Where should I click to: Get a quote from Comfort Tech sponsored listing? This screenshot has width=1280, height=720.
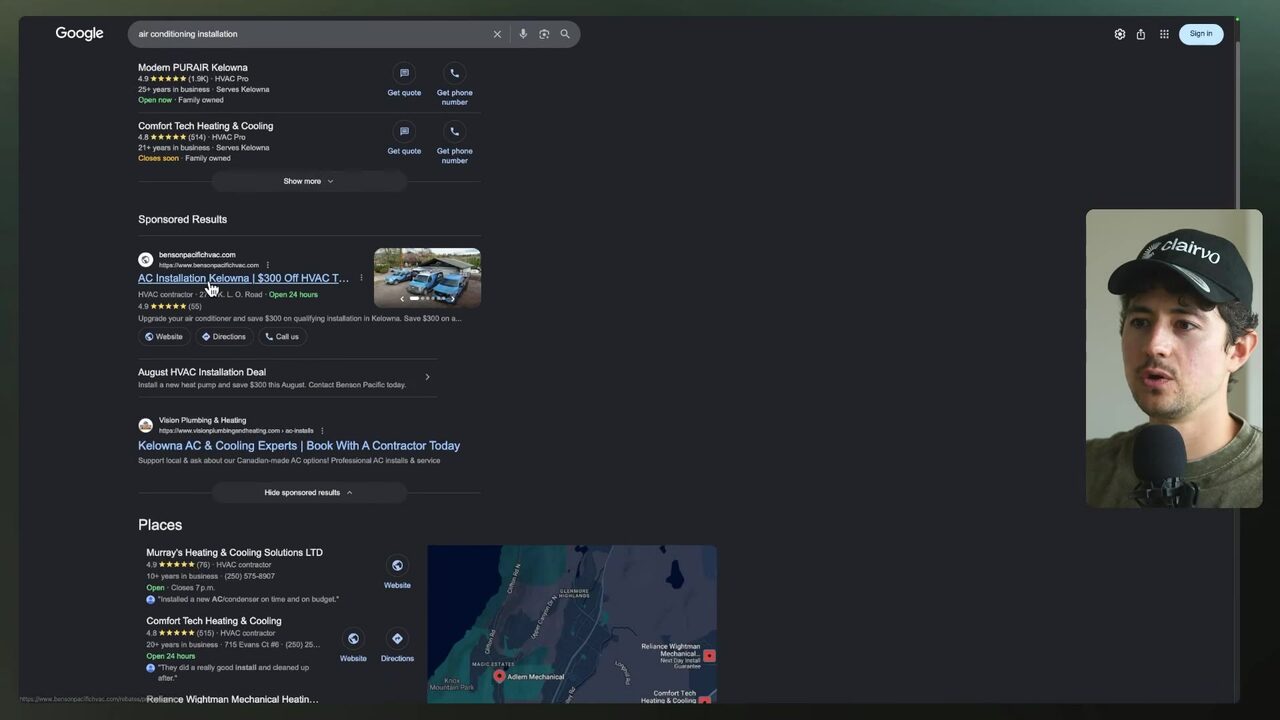point(404,139)
